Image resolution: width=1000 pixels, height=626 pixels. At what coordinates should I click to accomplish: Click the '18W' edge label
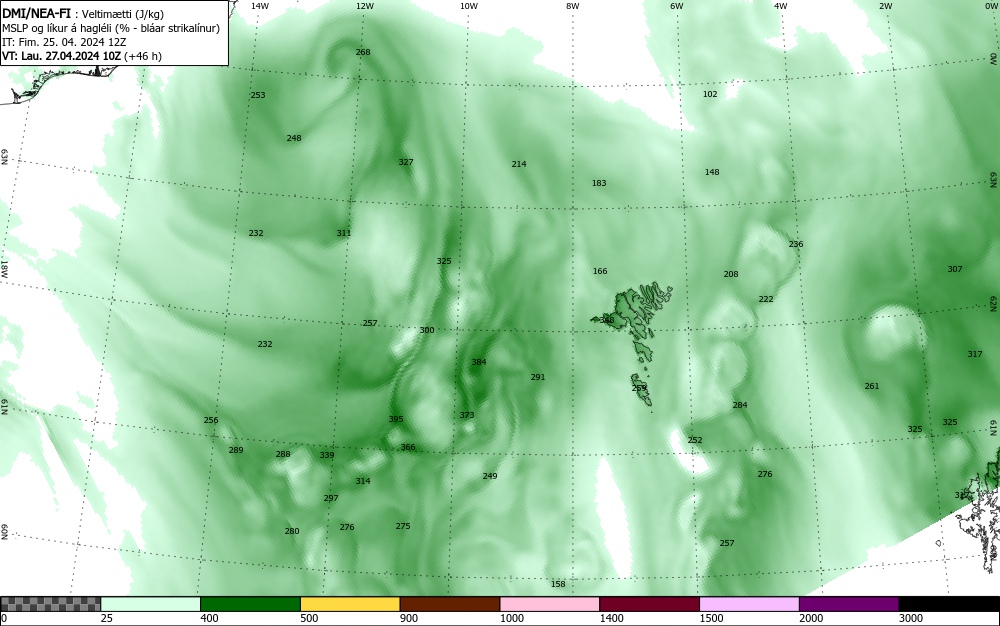click(x=4, y=269)
